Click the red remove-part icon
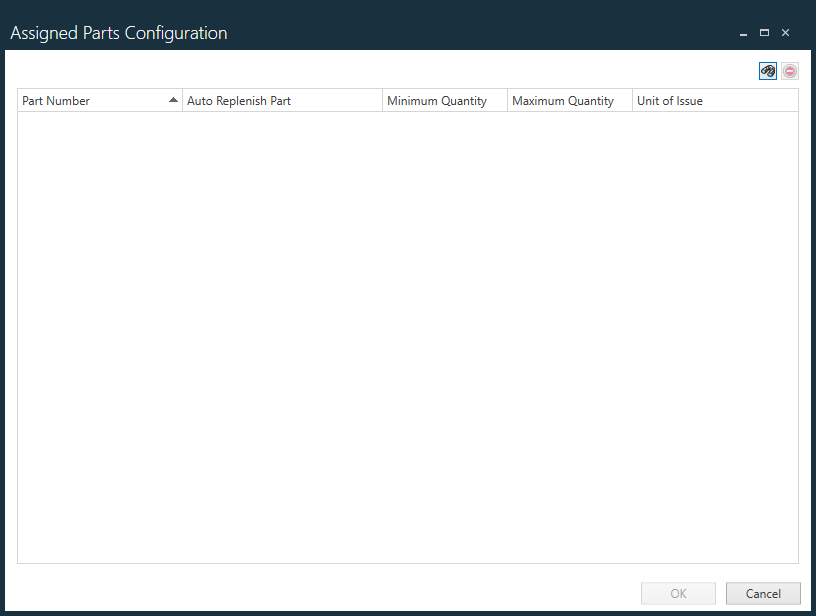 [790, 71]
